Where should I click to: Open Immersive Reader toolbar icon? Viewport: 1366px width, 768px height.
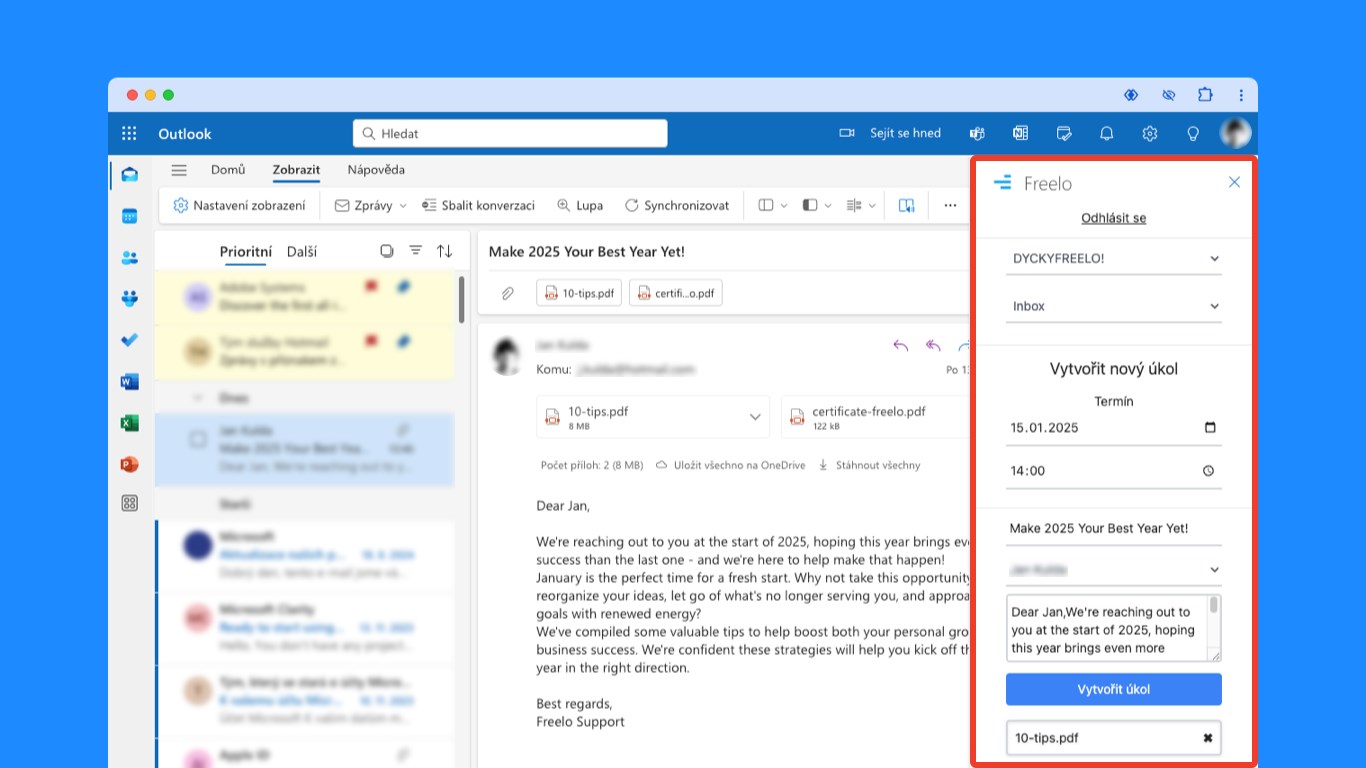pos(906,205)
